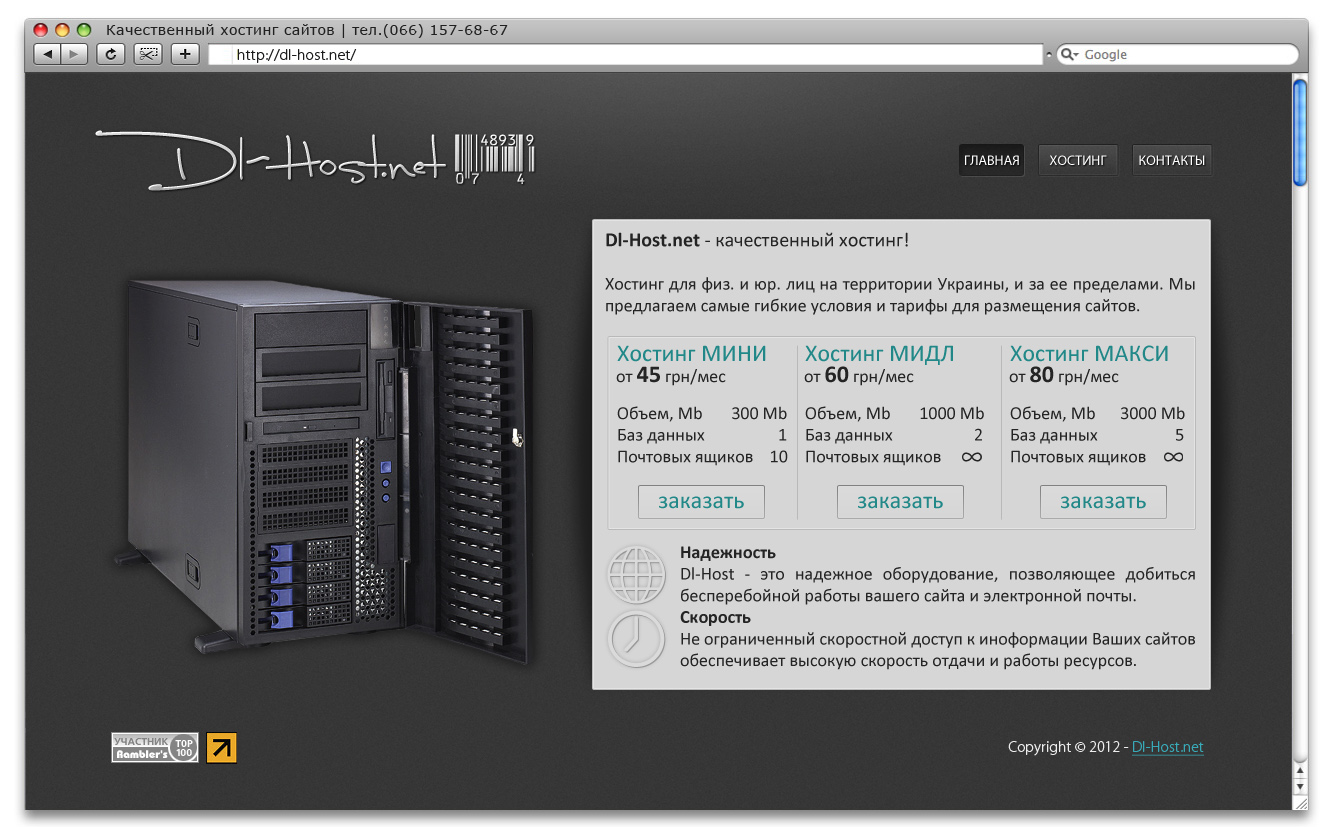Click the clock icon next to Скорость

(637, 639)
